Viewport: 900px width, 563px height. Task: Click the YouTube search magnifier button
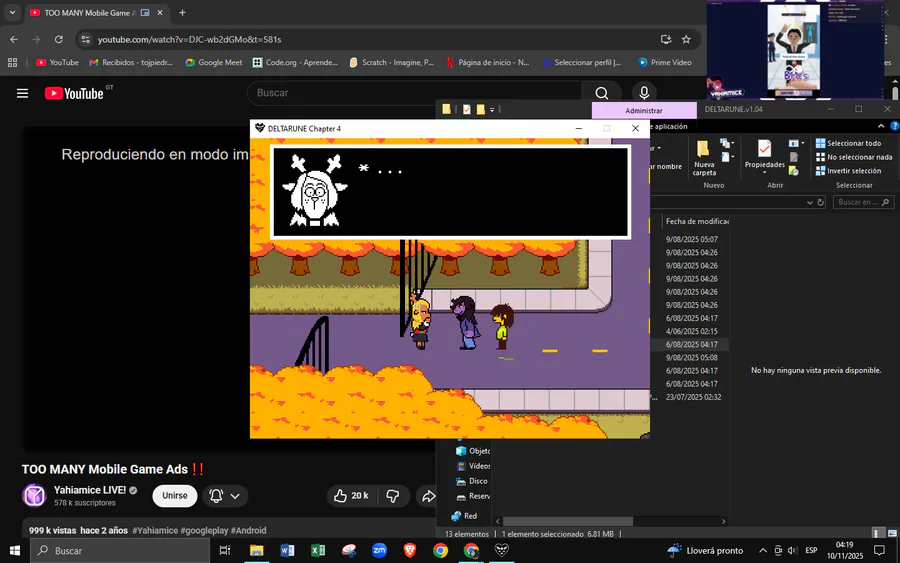(601, 93)
